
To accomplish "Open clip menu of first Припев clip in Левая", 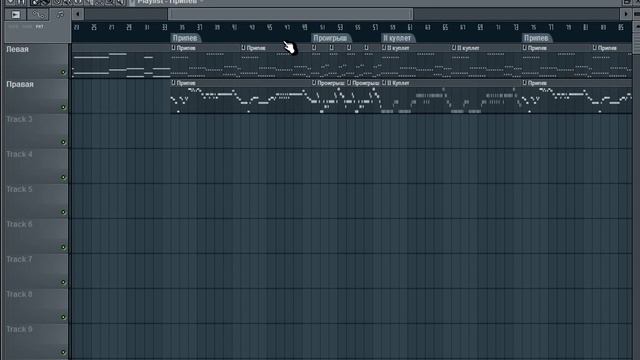I will tap(173, 48).
